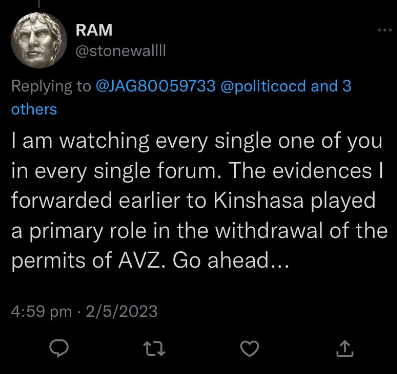Viewport: 397px width, 374px height.
Task: Open the three-dot more options menu
Action: pos(385,30)
